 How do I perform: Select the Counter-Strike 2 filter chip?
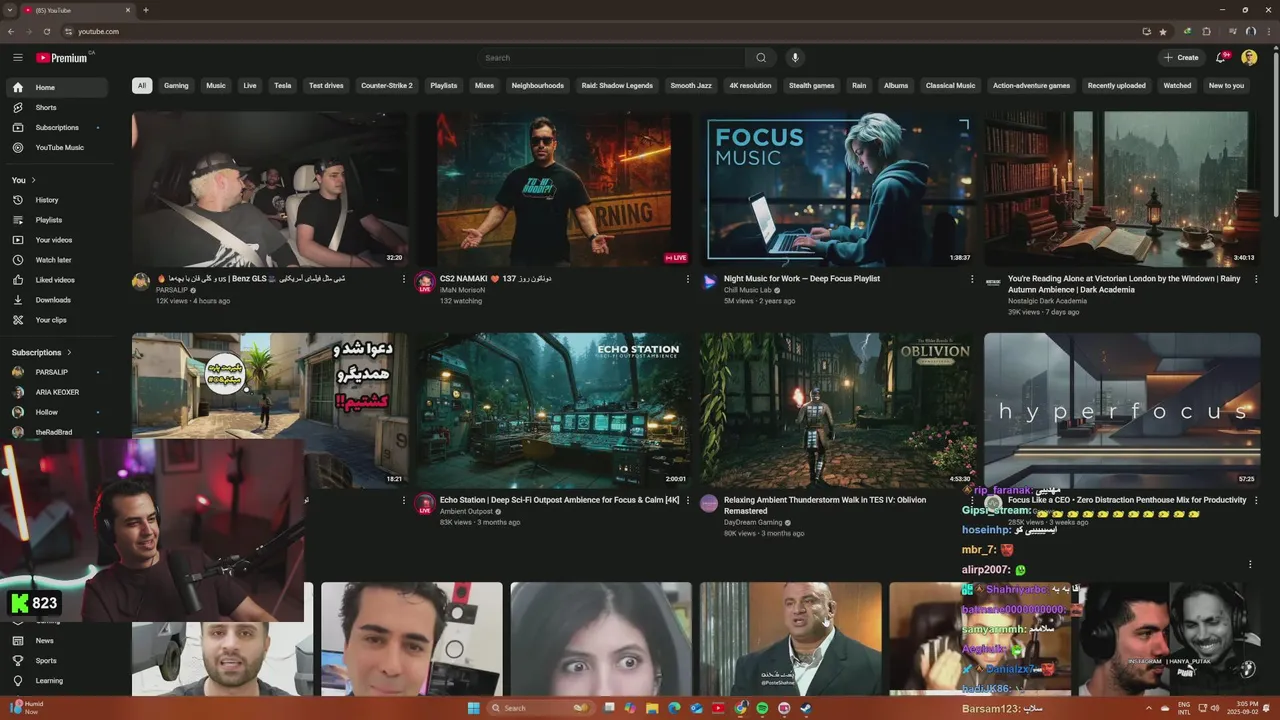pyautogui.click(x=387, y=85)
